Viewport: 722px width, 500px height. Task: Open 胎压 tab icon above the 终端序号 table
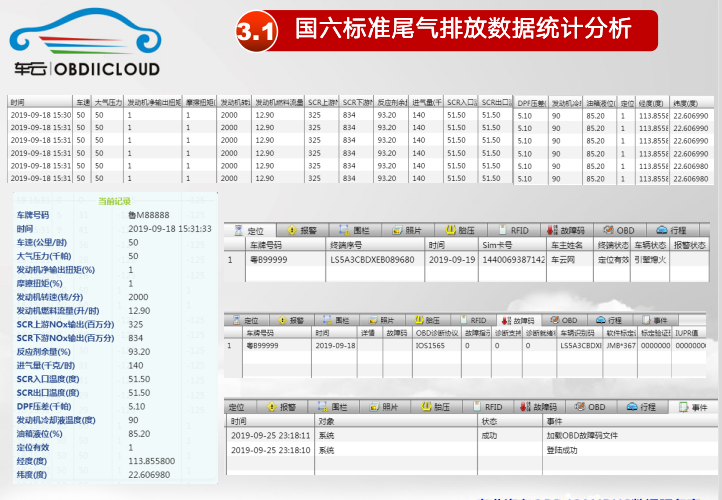tap(450, 230)
